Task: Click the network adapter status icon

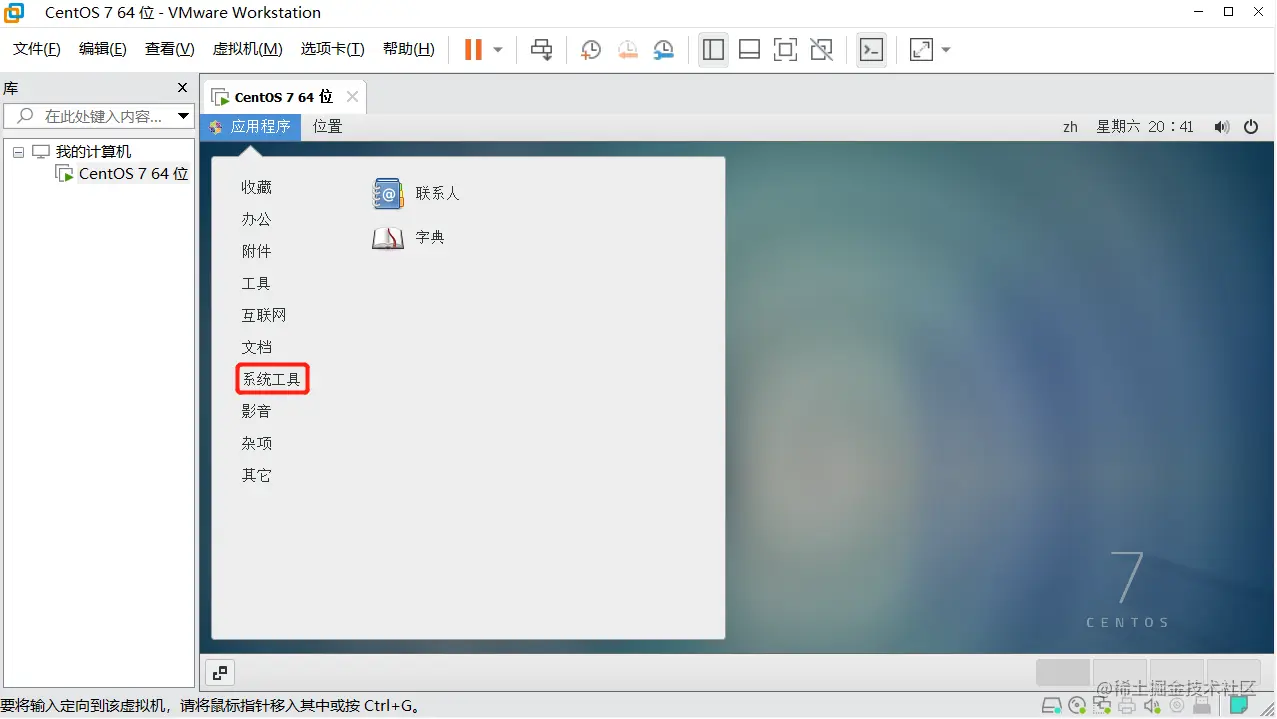Action: click(x=1101, y=706)
